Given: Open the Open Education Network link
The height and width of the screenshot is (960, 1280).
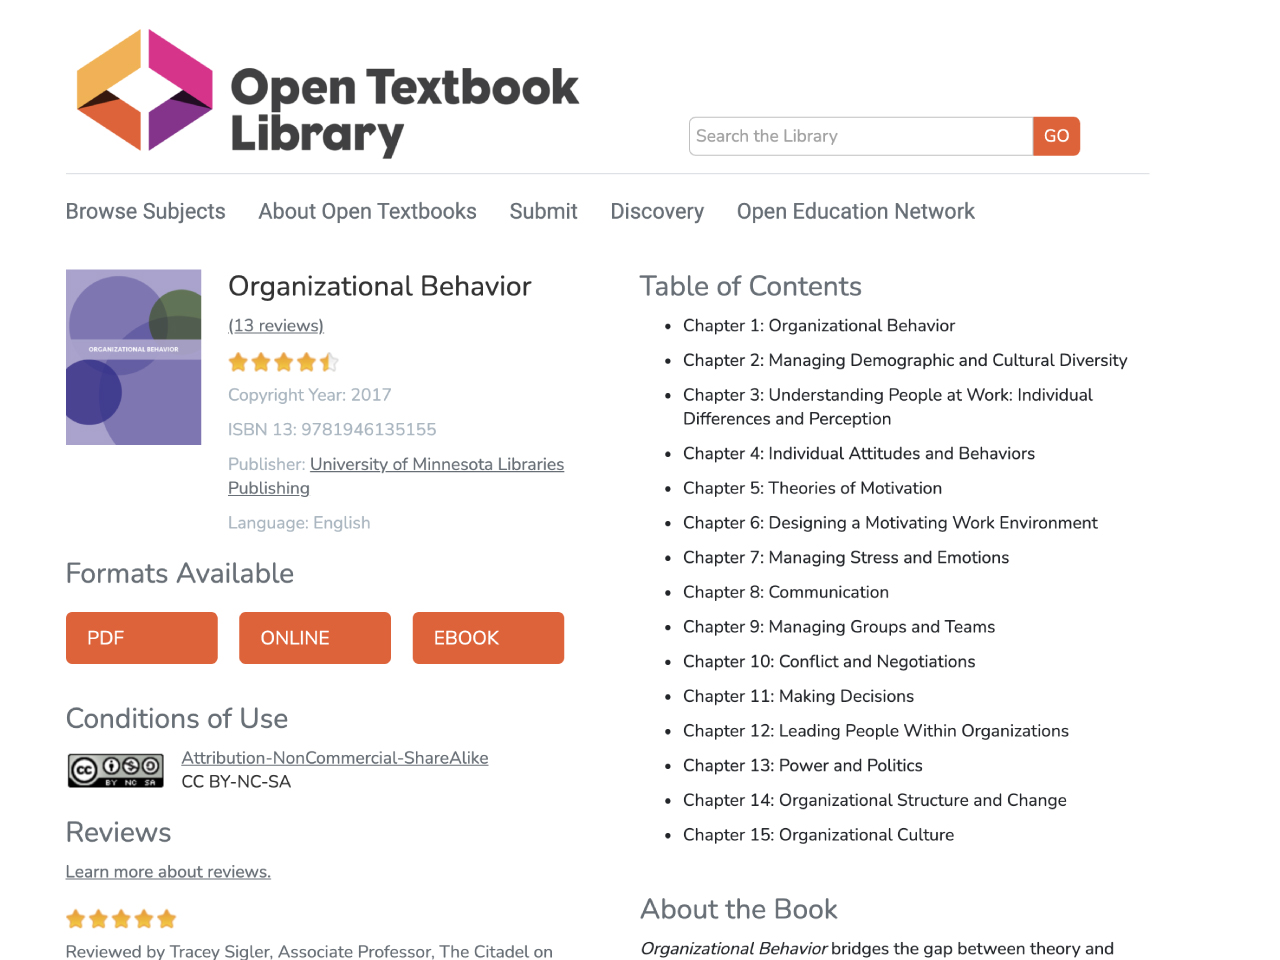Looking at the screenshot, I should point(856,212).
